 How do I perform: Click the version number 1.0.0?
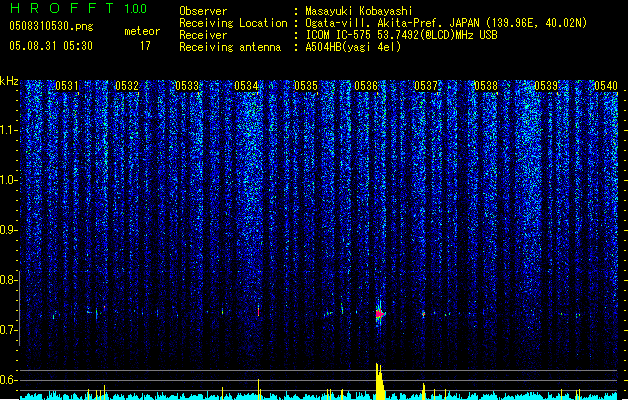[135, 9]
